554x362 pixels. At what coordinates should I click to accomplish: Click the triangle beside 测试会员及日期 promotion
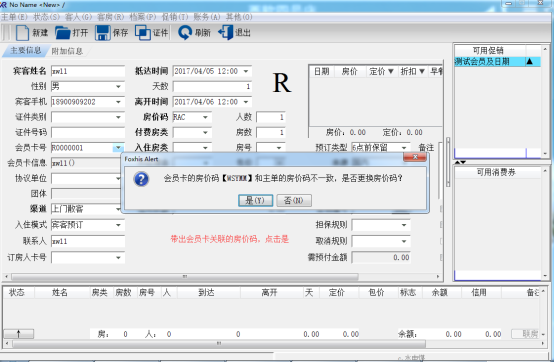529,61
